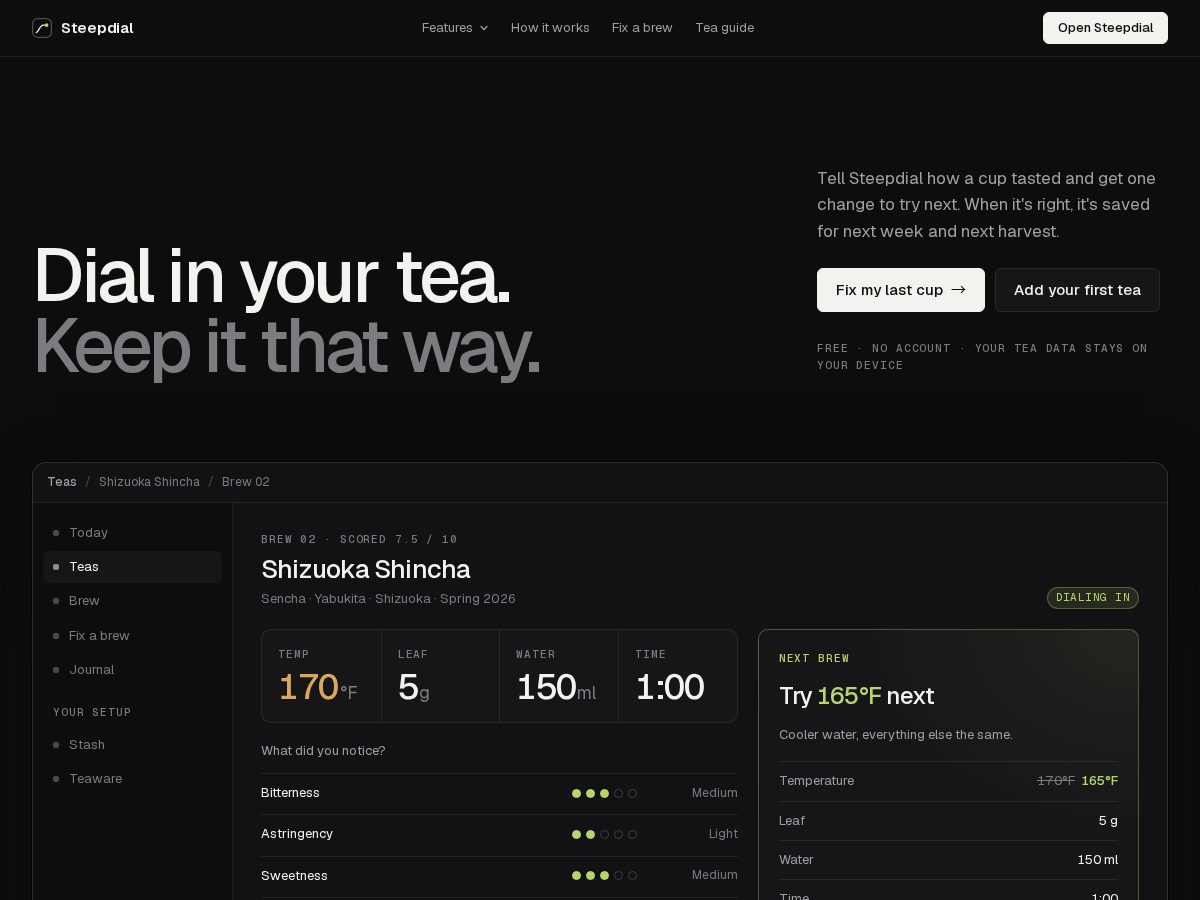Open Brew in the sidebar
Image resolution: width=1200 pixels, height=900 pixels.
pyautogui.click(x=132, y=601)
